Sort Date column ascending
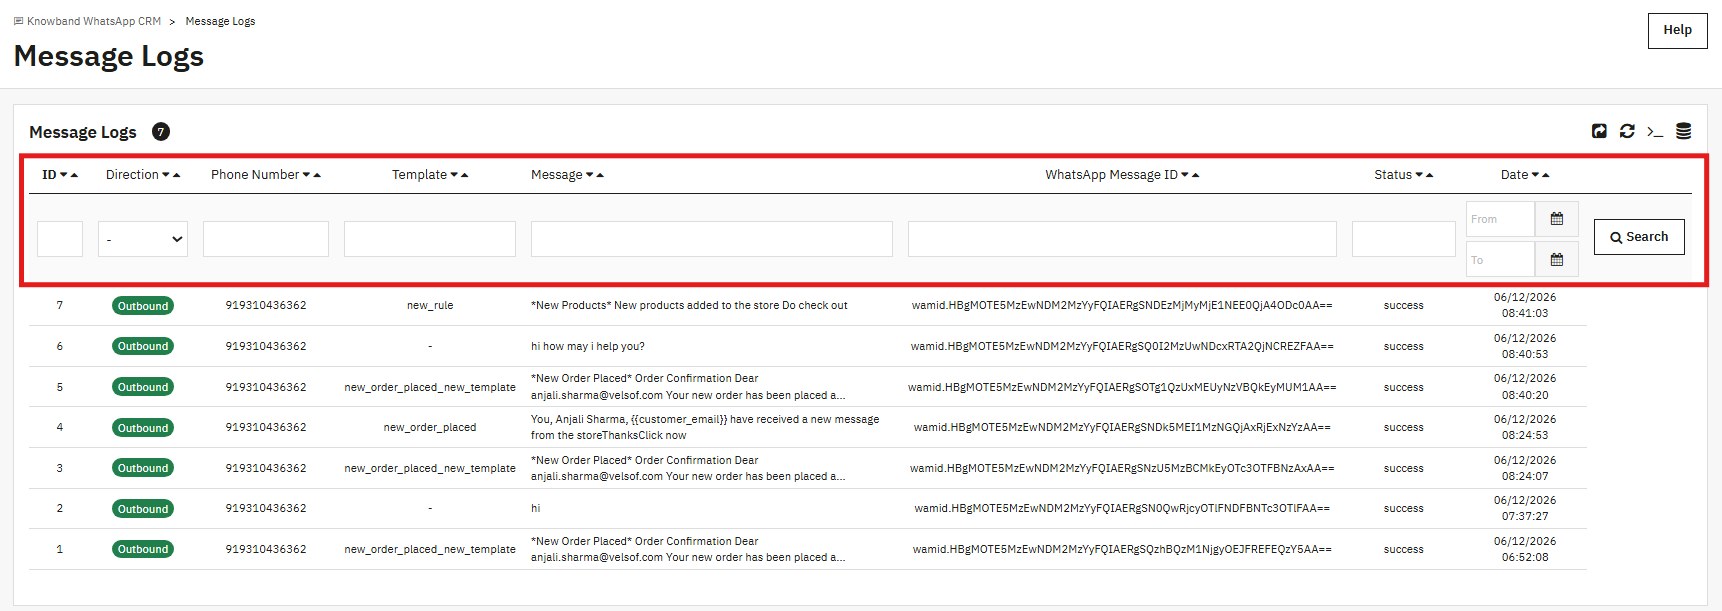 pyautogui.click(x=1546, y=175)
